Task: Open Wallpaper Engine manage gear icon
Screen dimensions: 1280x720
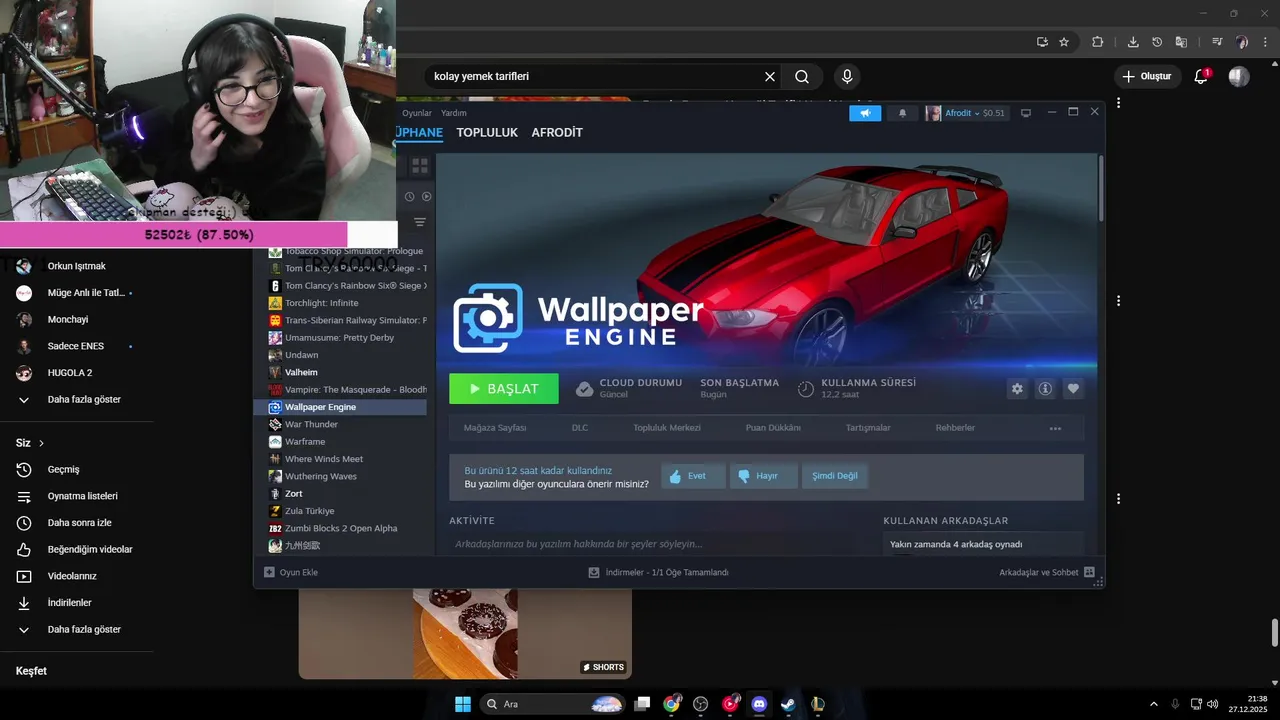Action: click(1017, 389)
